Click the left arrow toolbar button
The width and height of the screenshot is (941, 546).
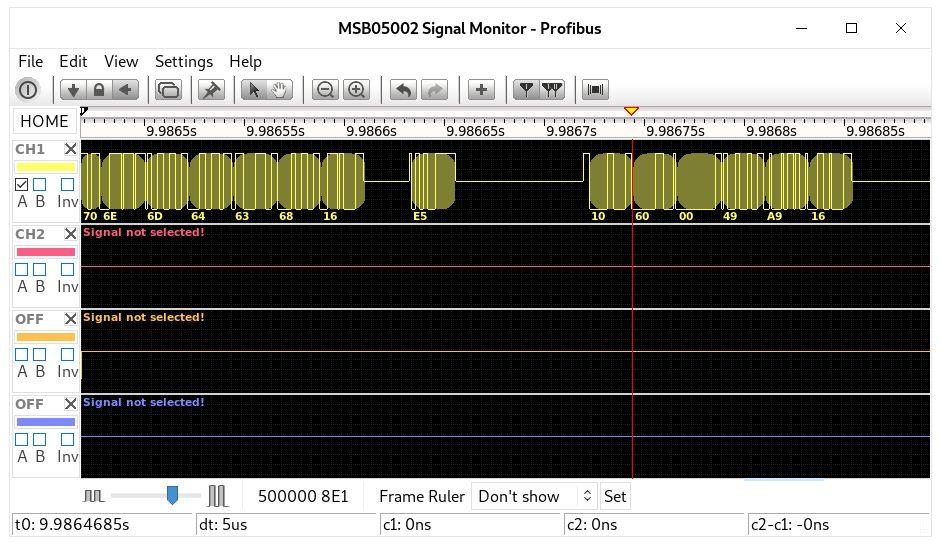click(125, 90)
